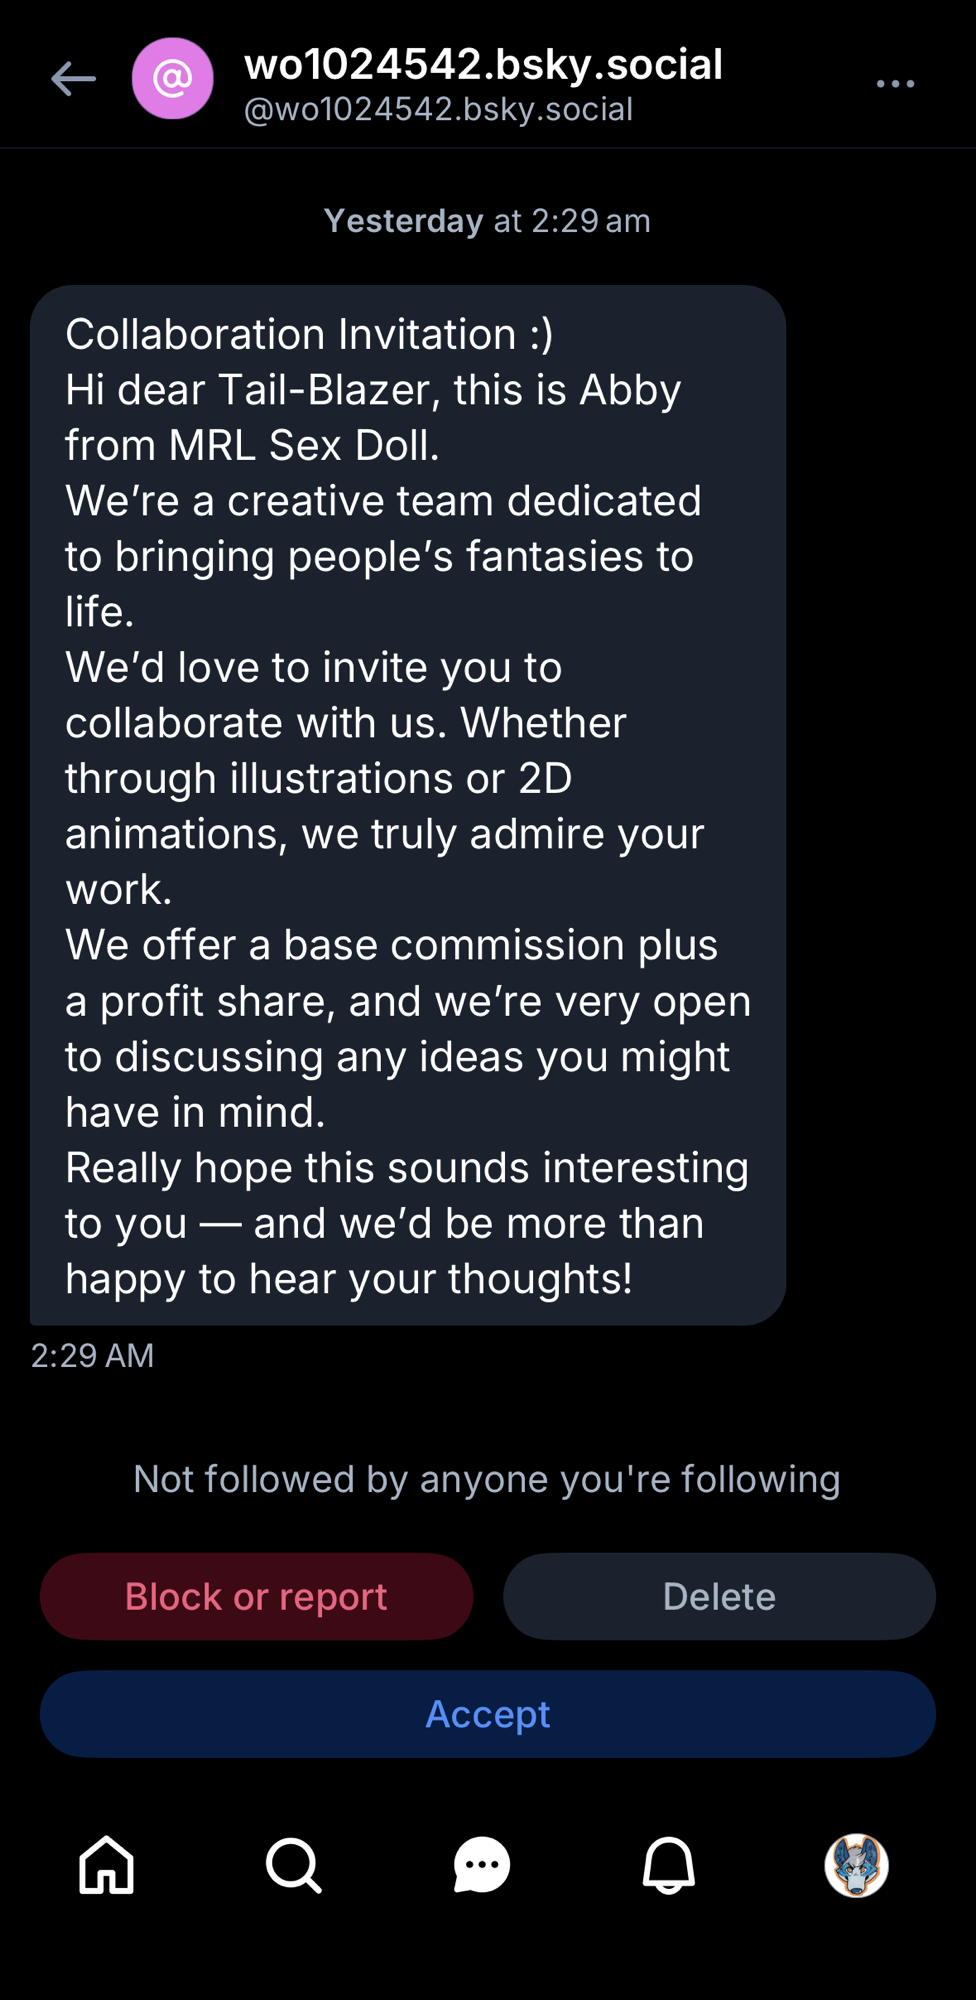976x2000 pixels.
Task: Open the Notifications bell tab
Action: click(668, 1865)
